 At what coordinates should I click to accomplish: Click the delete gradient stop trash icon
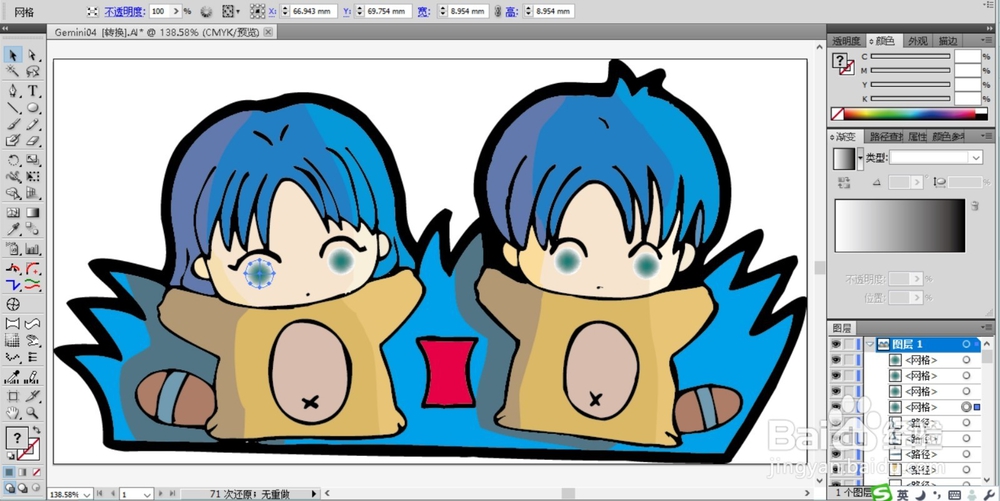974,206
